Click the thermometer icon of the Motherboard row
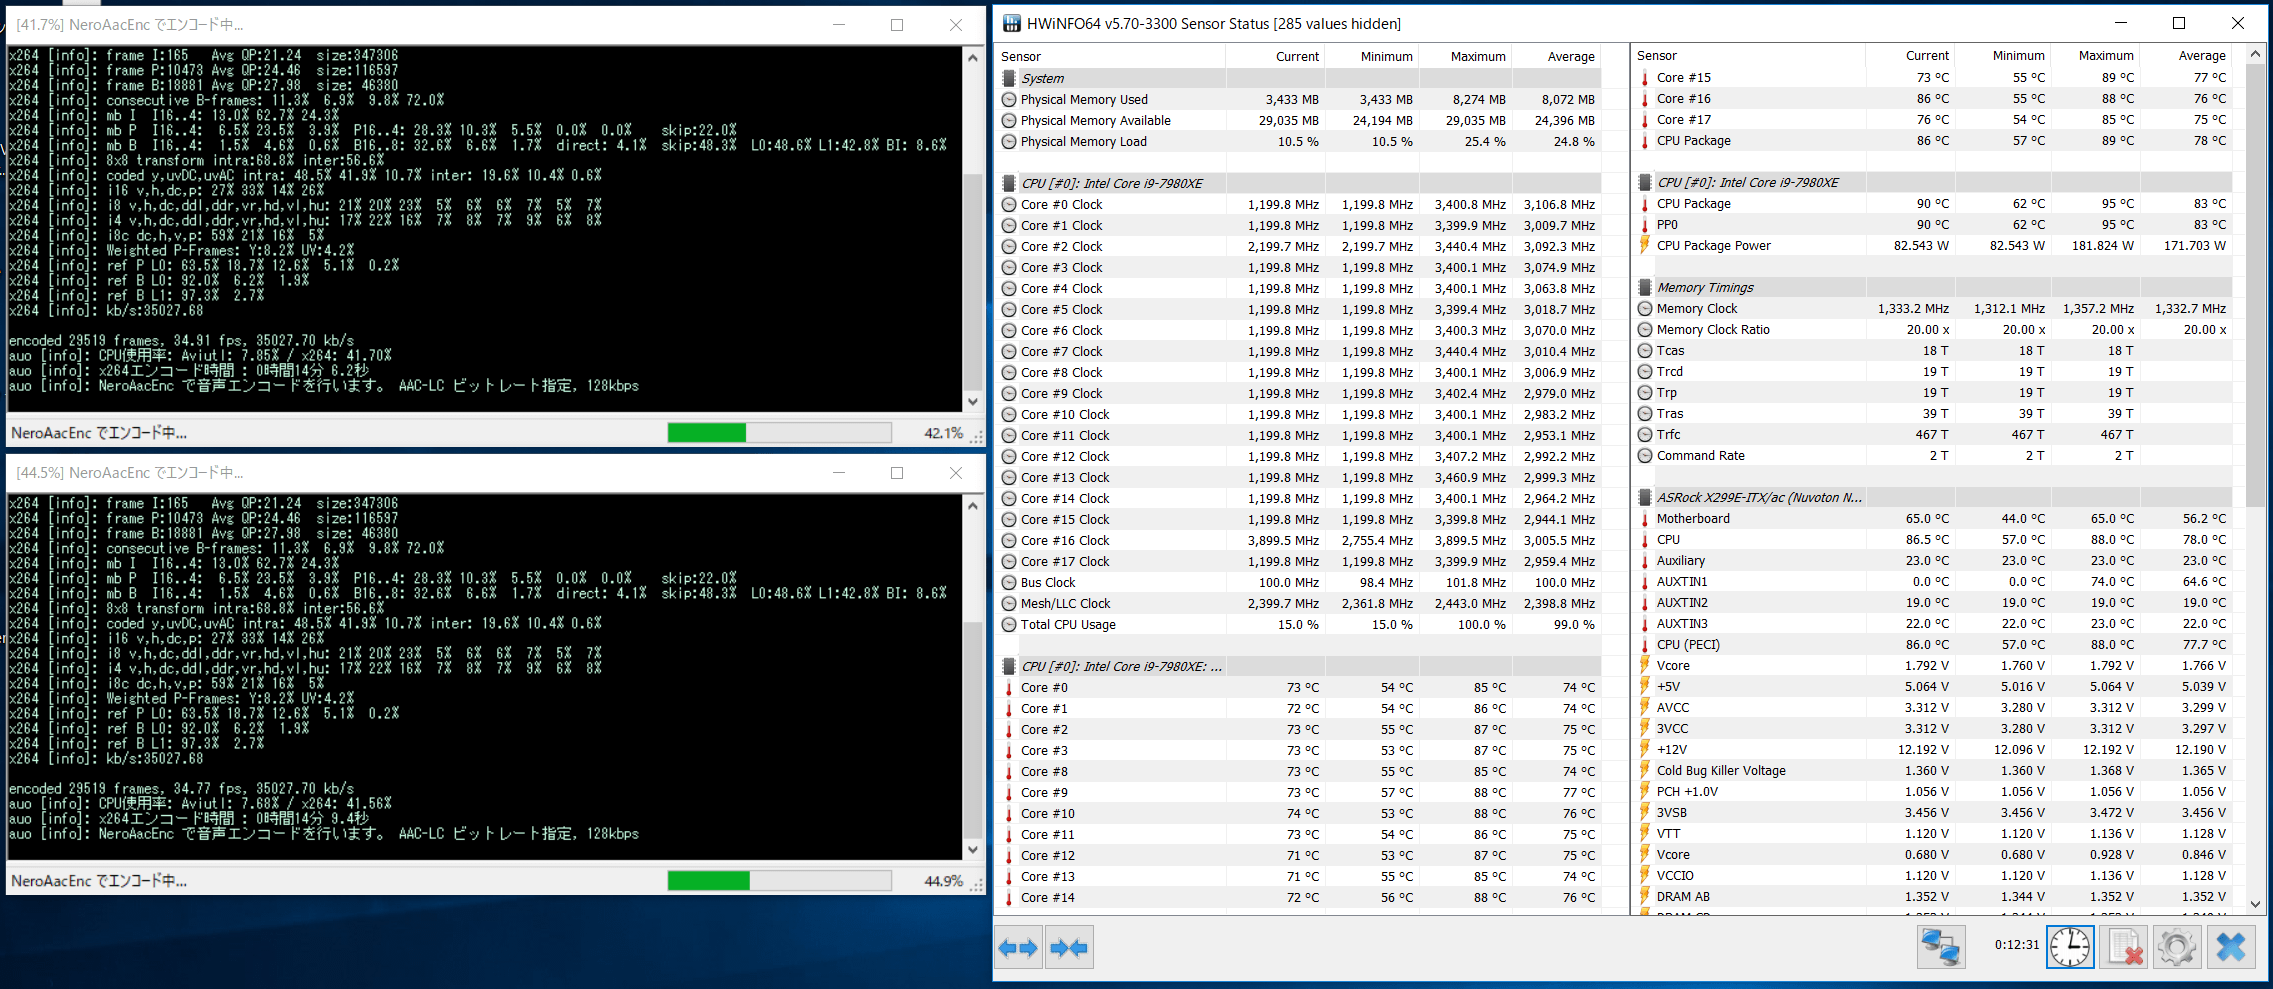The width and height of the screenshot is (2273, 989). point(1645,518)
